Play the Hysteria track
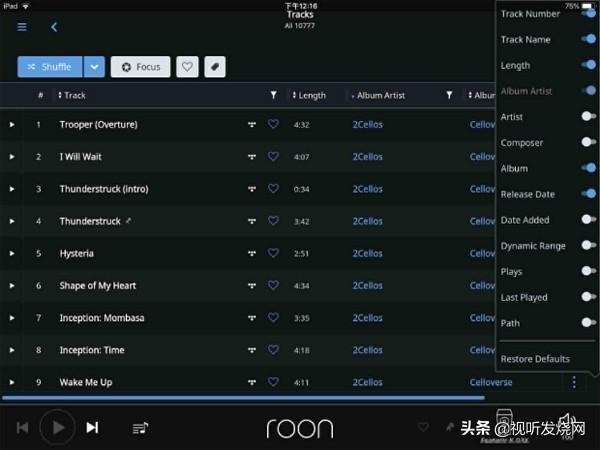The height and width of the screenshot is (450, 600). click(x=12, y=253)
